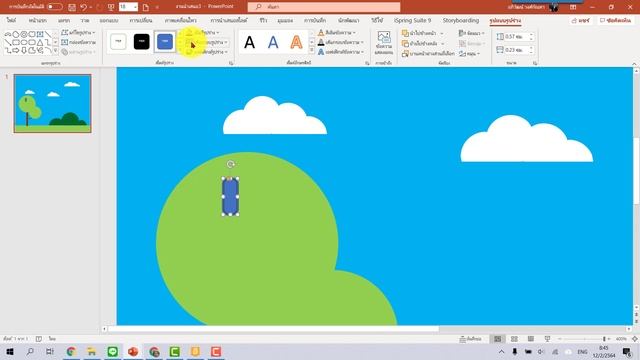This screenshot has width=640, height=360.
Task: Select the blue filled shape style preset
Action: 165,41
